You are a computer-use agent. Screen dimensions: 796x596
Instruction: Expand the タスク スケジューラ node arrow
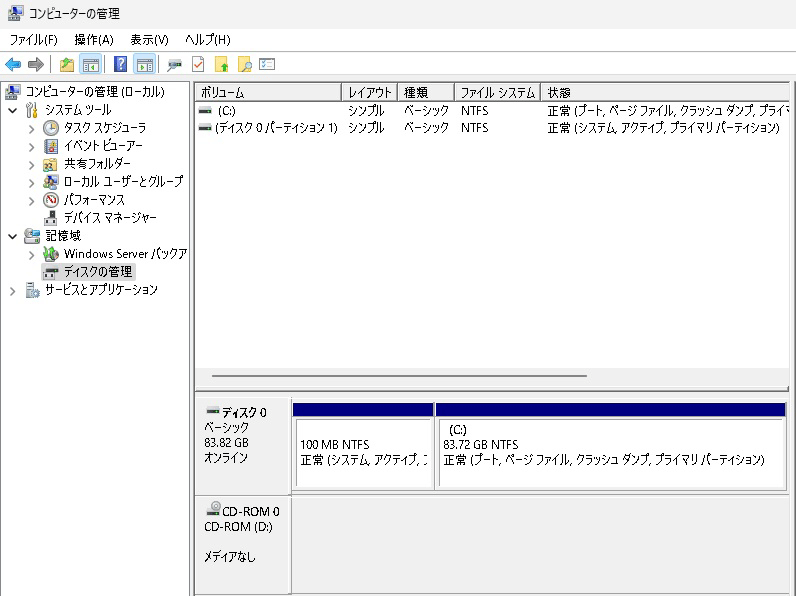coord(31,128)
